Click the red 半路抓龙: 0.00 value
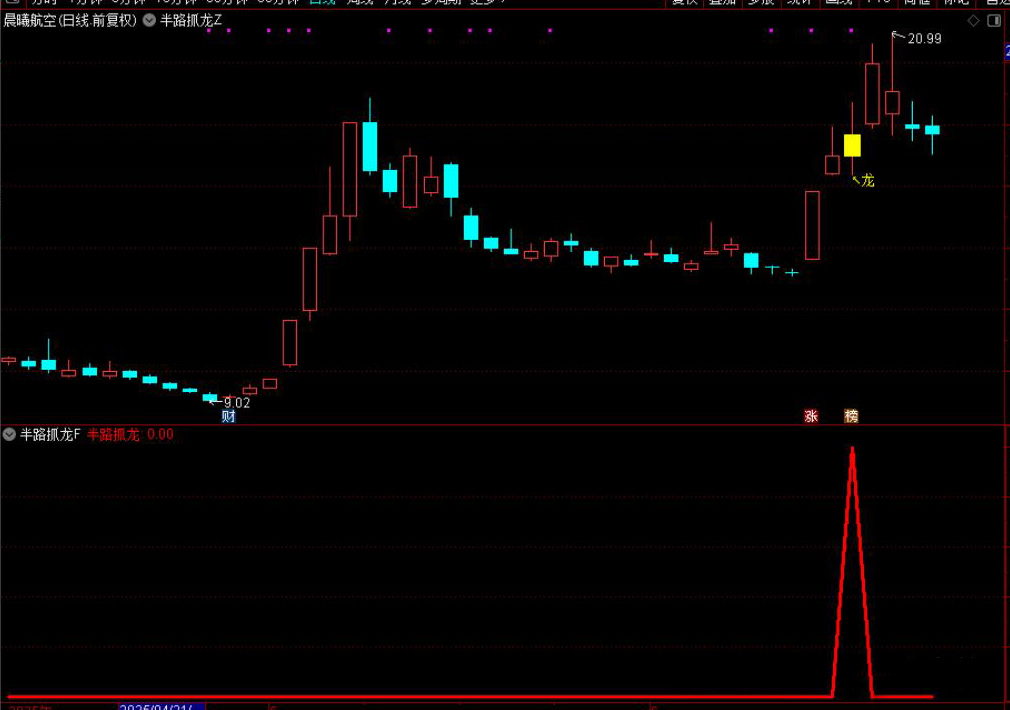 coord(130,434)
